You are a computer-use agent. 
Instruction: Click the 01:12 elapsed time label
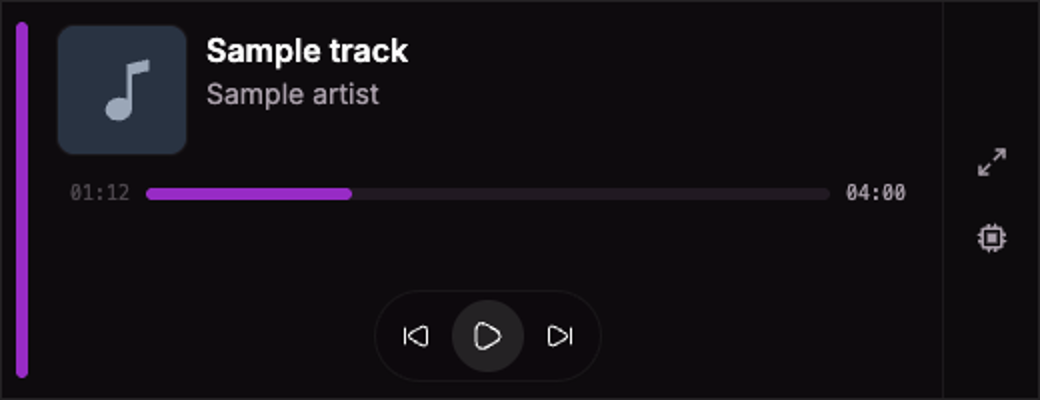[99, 193]
